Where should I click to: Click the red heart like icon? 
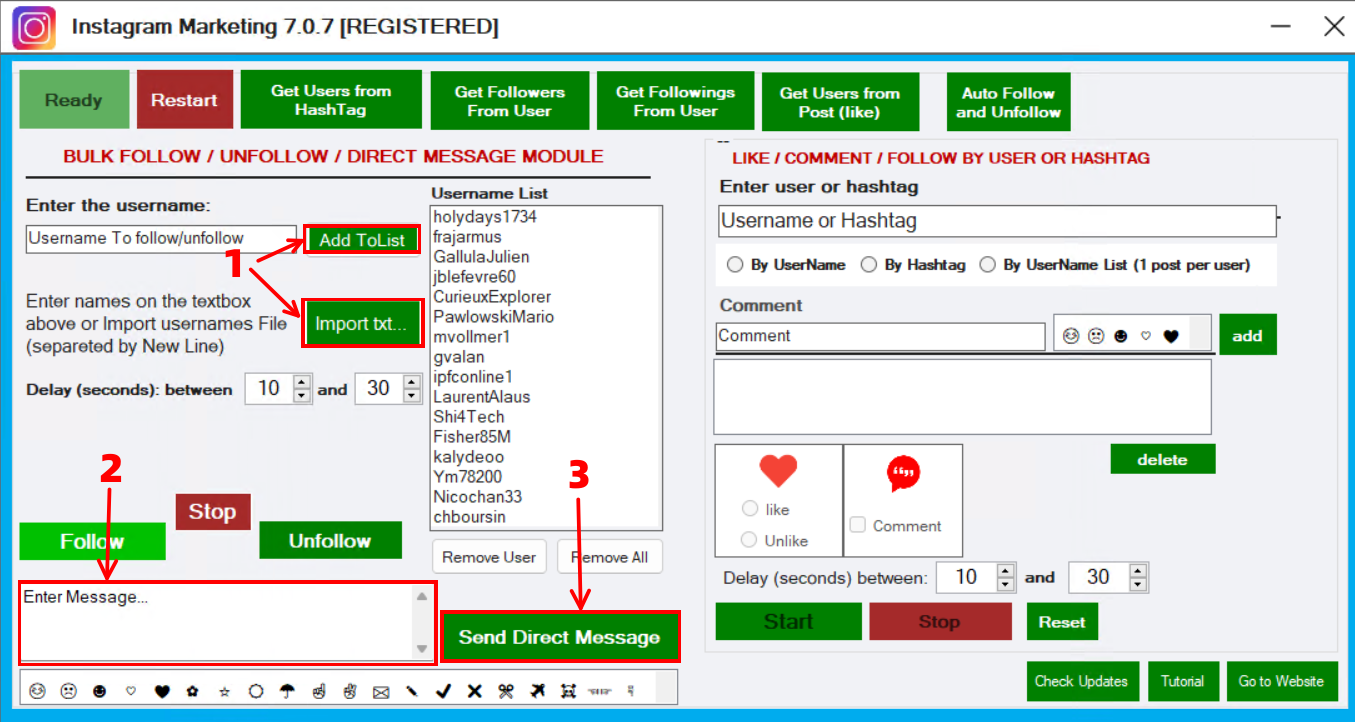point(778,471)
